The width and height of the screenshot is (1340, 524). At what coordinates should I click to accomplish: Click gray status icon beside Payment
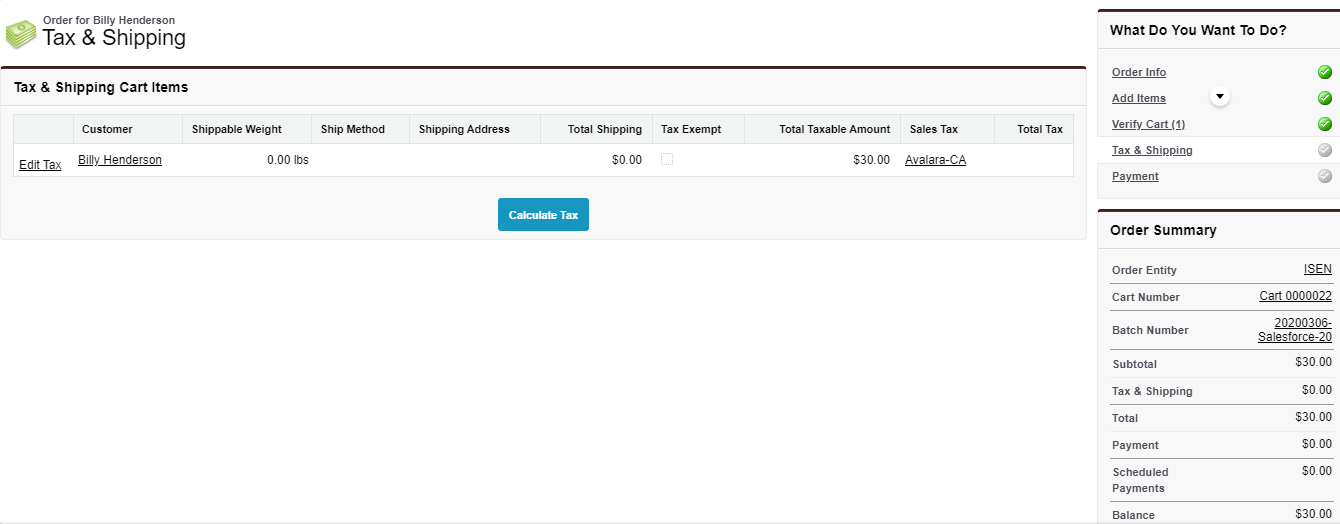click(1324, 176)
